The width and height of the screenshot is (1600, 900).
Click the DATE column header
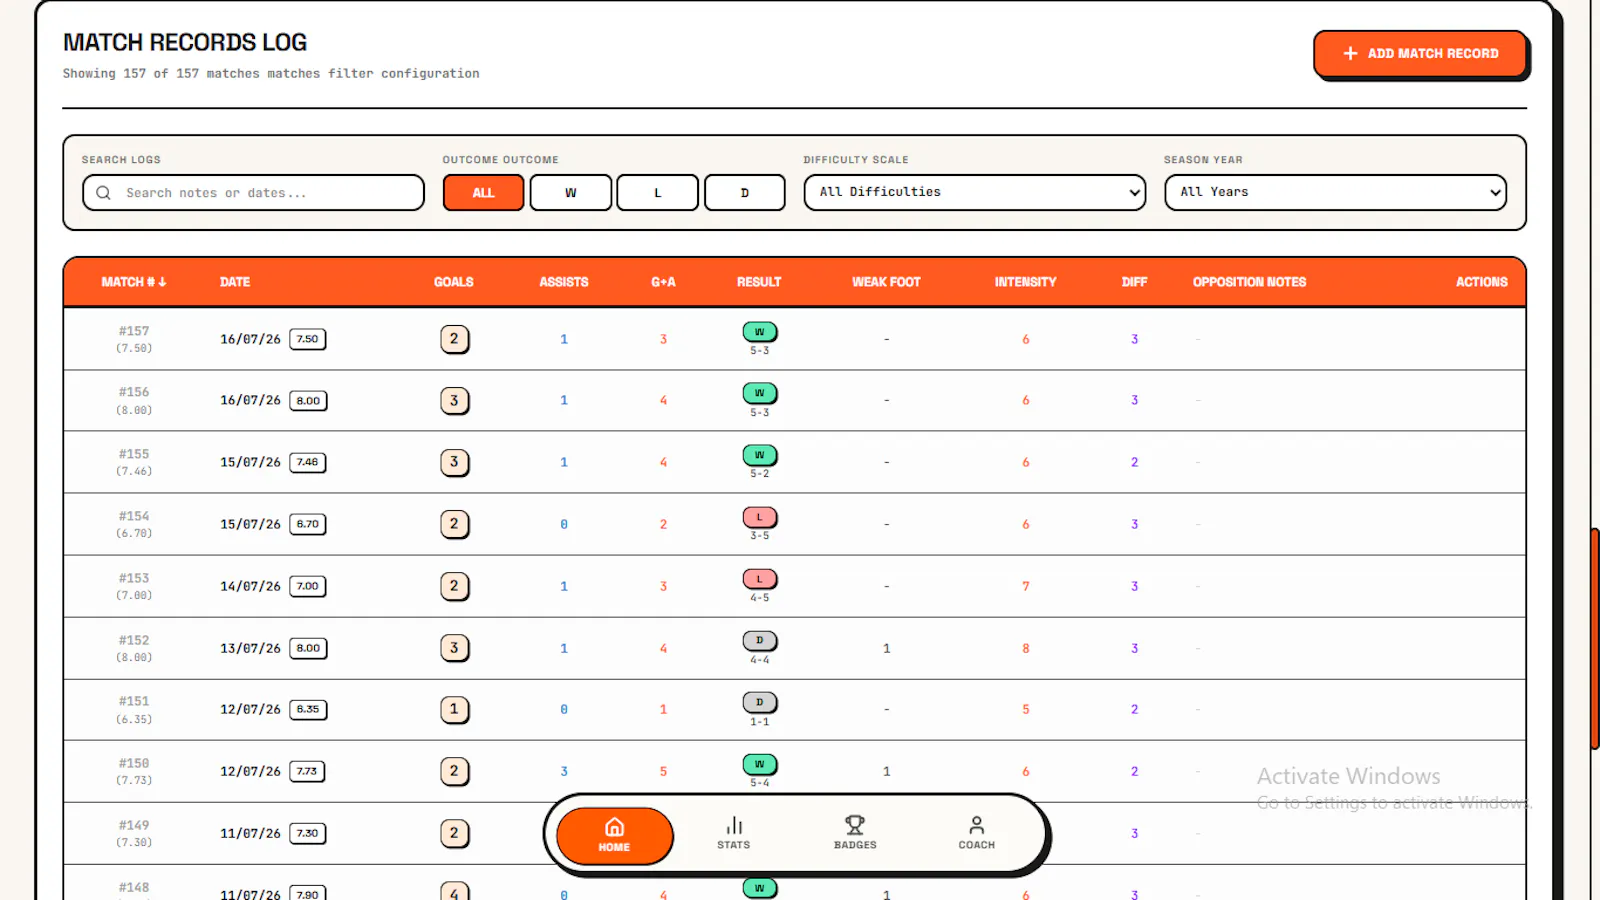click(235, 282)
